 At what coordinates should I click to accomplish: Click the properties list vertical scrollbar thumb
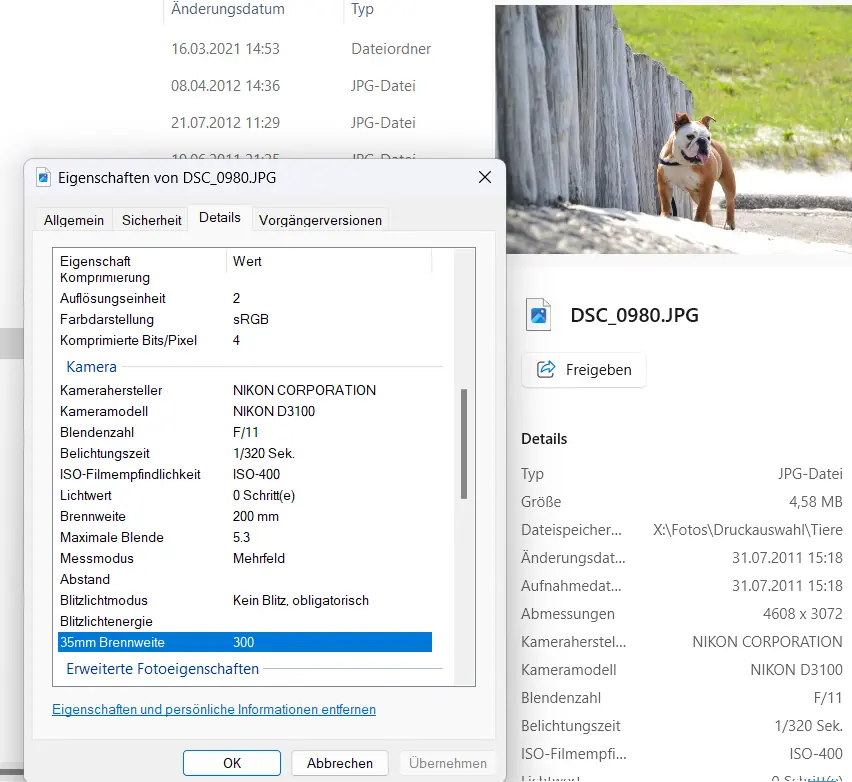[462, 444]
